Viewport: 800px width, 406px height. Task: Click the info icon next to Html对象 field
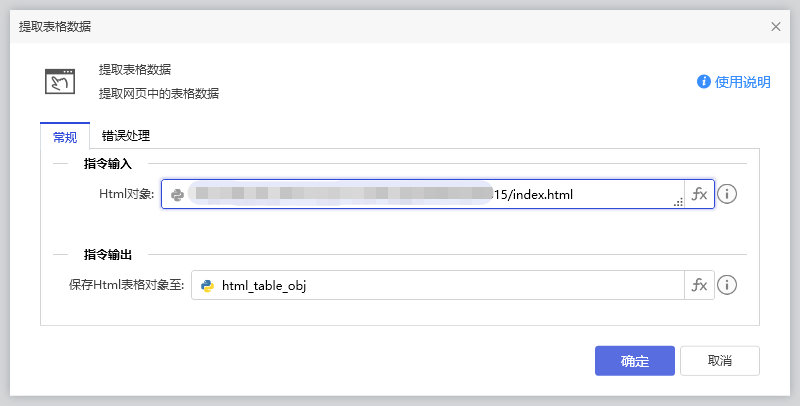click(728, 194)
